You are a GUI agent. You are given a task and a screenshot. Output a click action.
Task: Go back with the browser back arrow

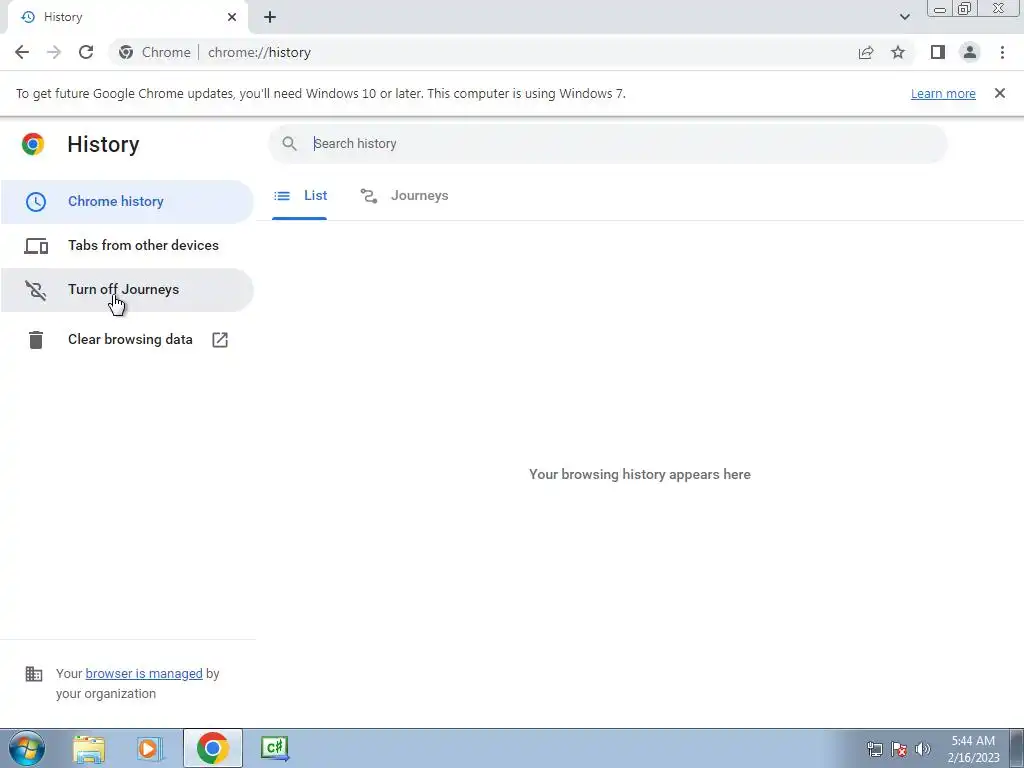pyautogui.click(x=22, y=52)
